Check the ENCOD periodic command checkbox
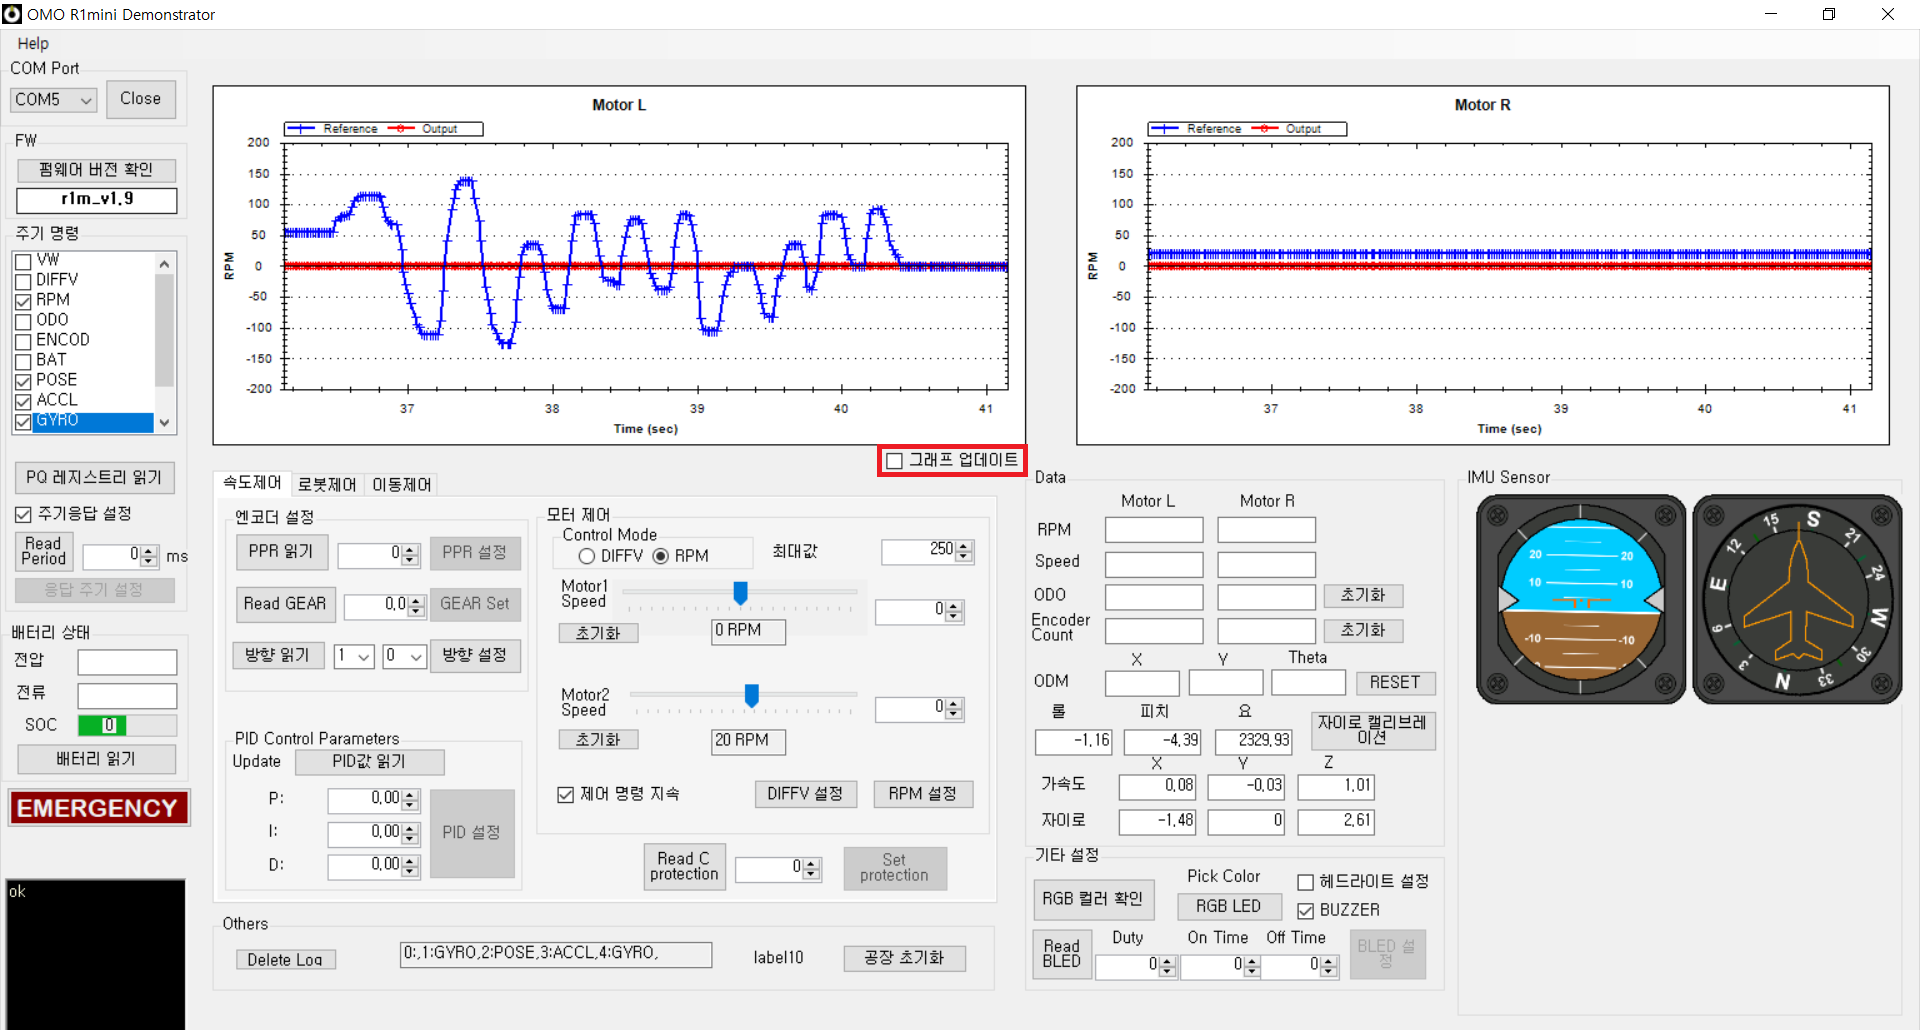This screenshot has height=1030, width=1920. pyautogui.click(x=23, y=341)
